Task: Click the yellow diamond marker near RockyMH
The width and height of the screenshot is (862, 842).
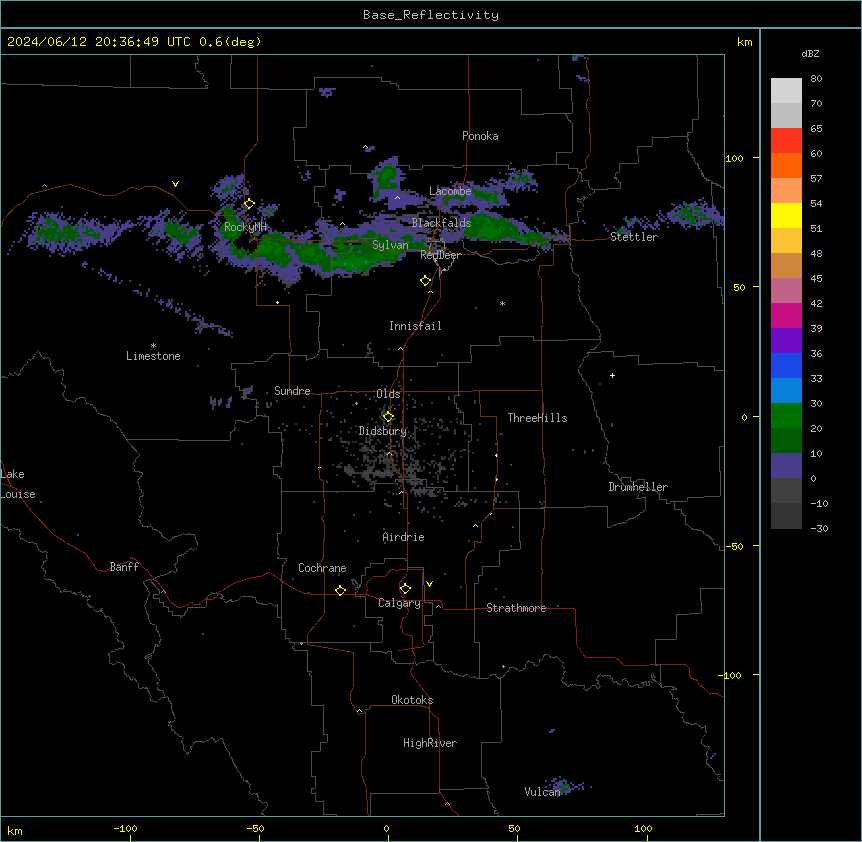Action: pyautogui.click(x=249, y=204)
